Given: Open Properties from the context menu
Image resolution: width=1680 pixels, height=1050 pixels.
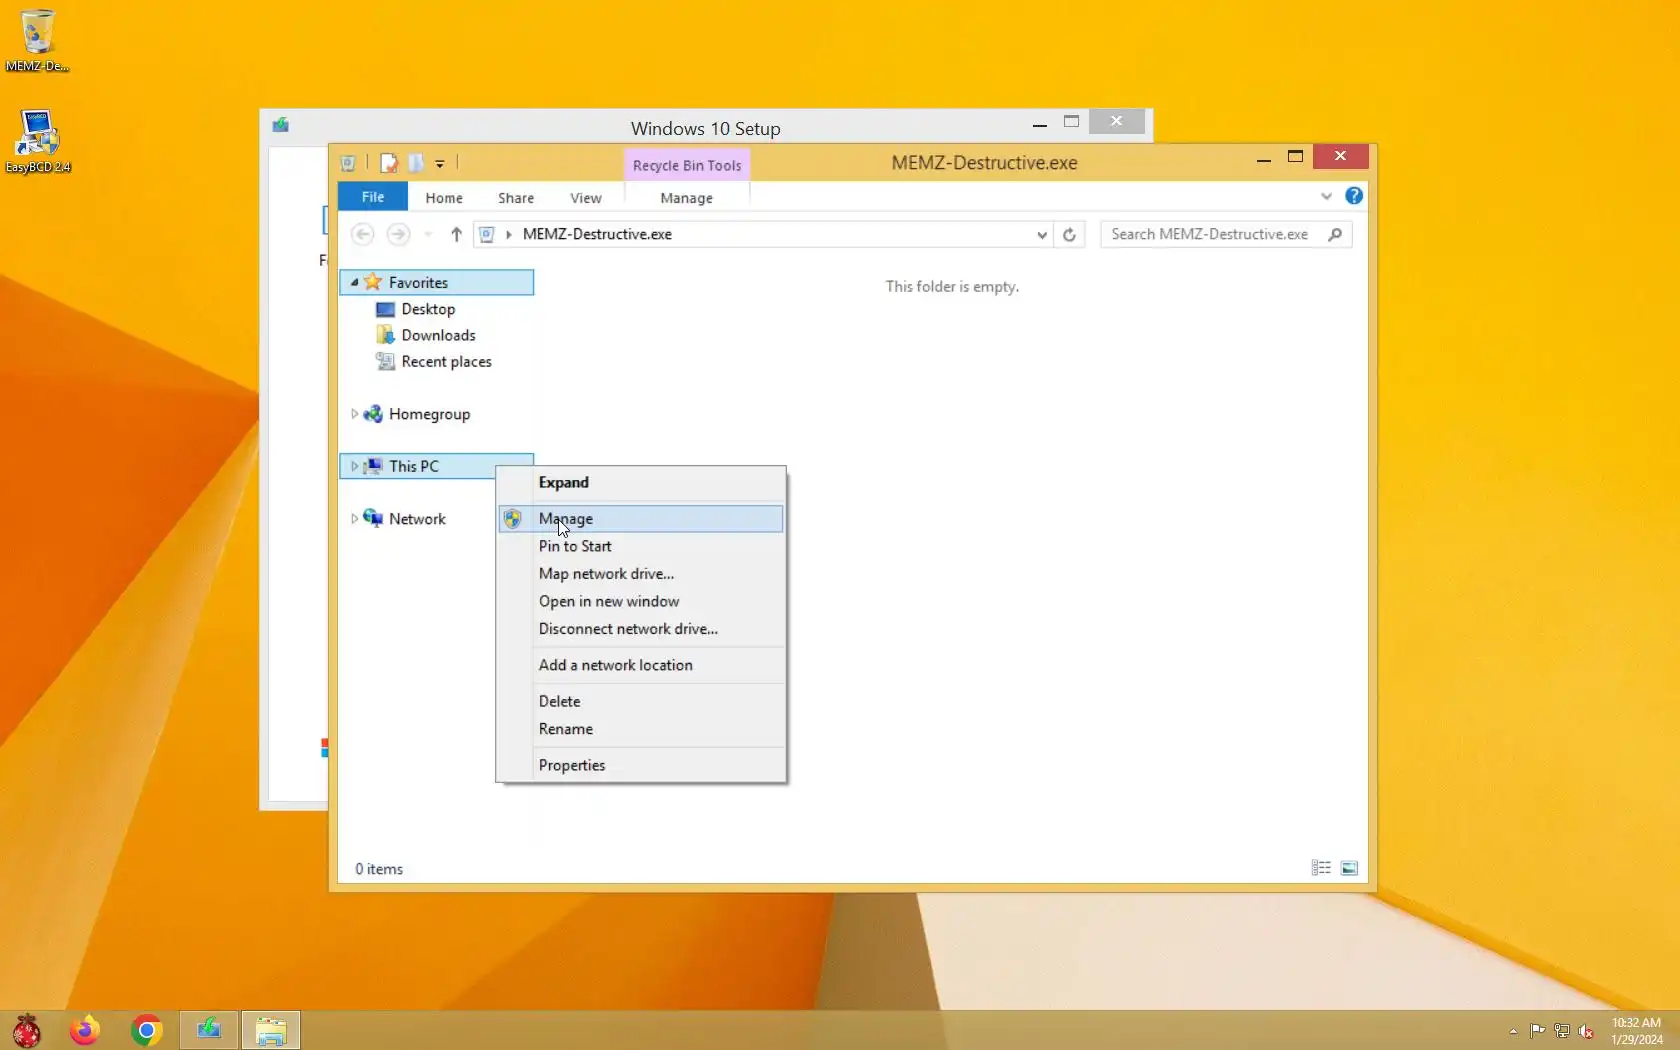Looking at the screenshot, I should 641,765.
